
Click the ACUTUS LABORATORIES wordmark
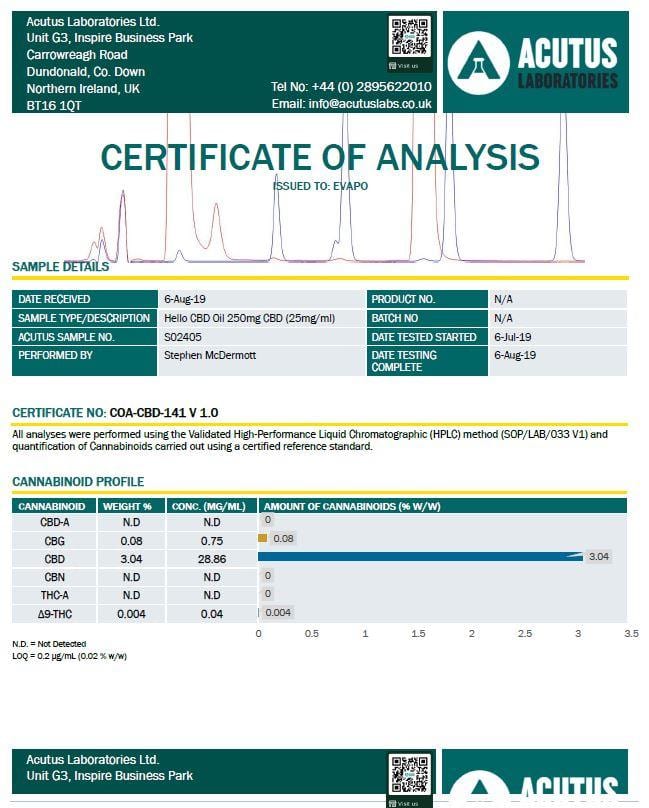(x=568, y=62)
